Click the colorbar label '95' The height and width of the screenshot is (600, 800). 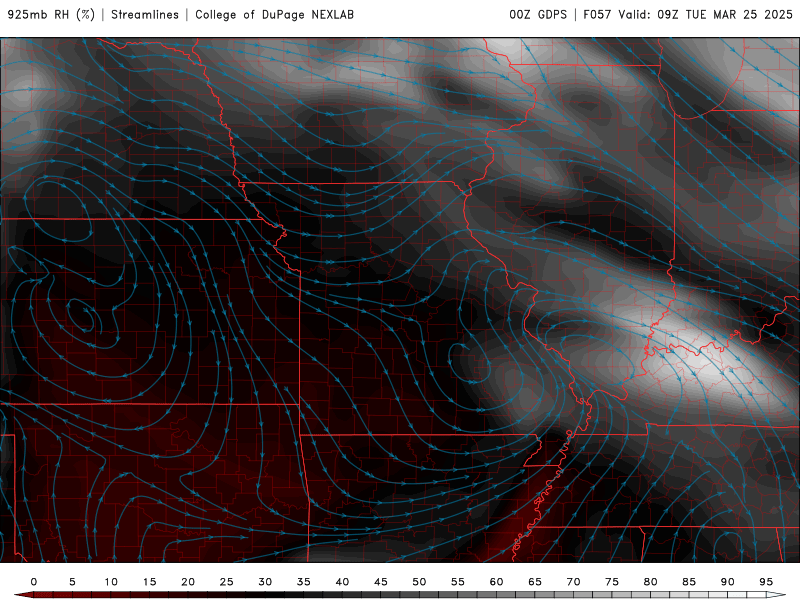(766, 582)
